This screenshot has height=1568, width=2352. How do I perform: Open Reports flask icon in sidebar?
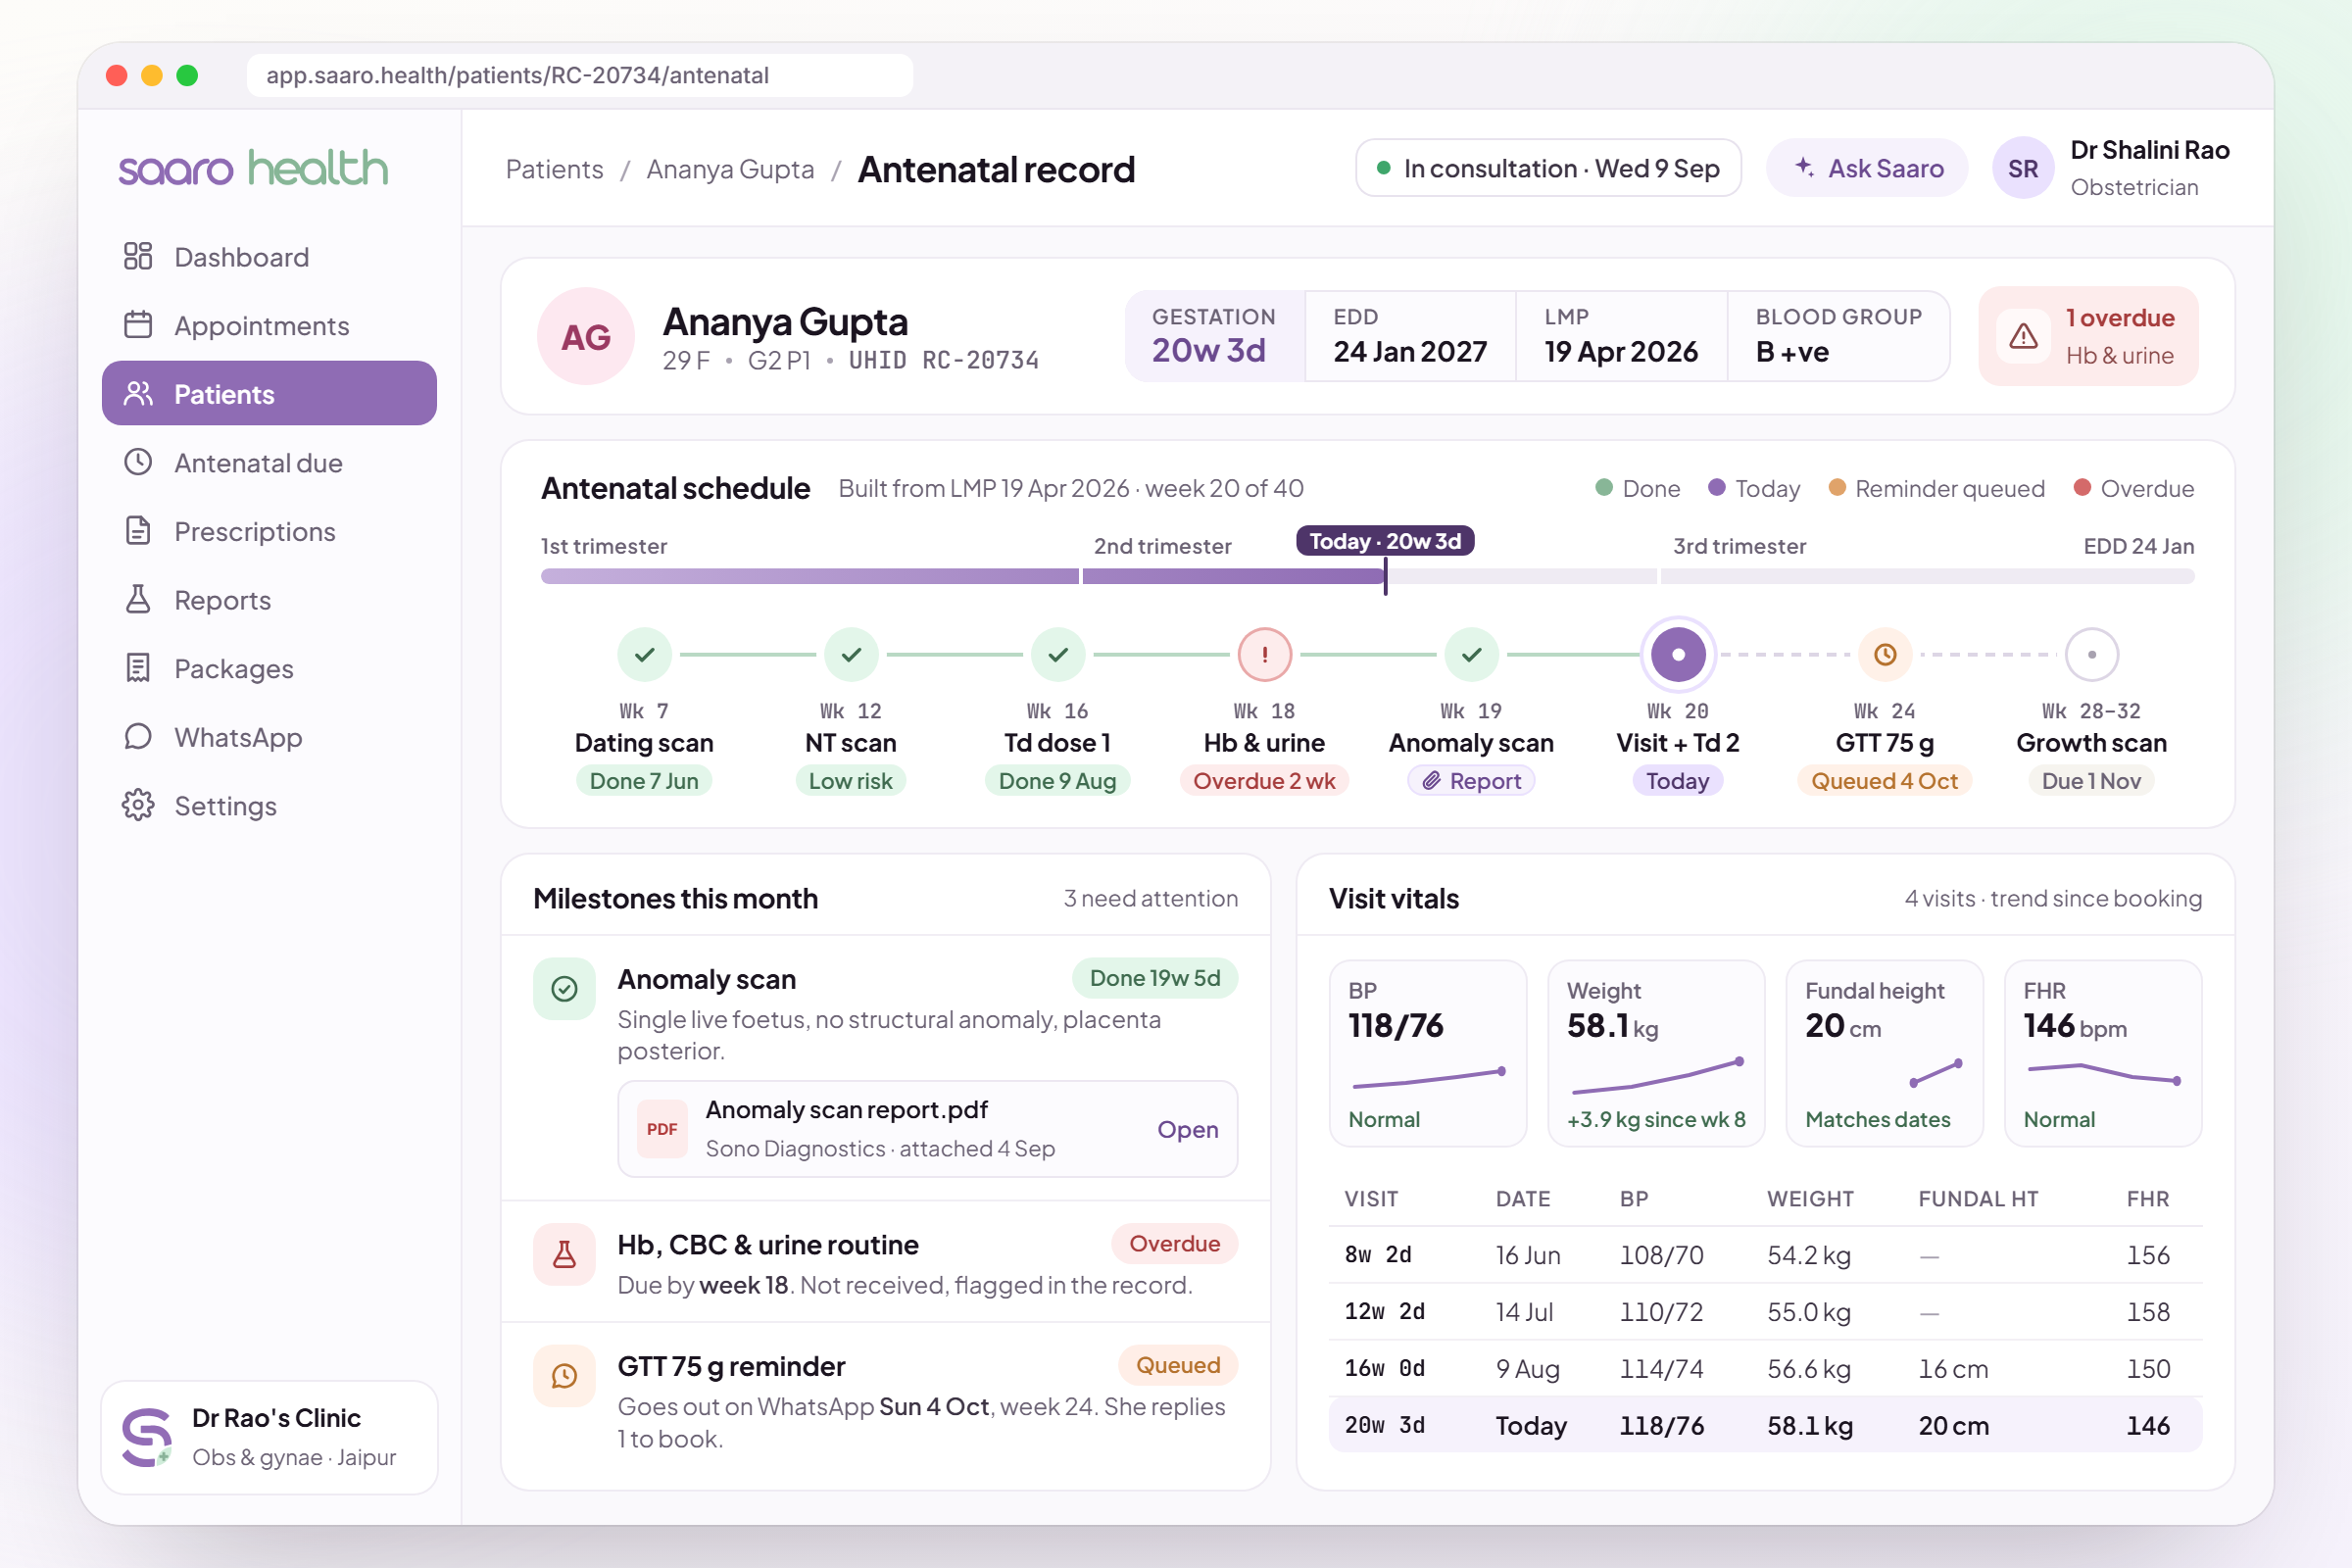[x=138, y=599]
